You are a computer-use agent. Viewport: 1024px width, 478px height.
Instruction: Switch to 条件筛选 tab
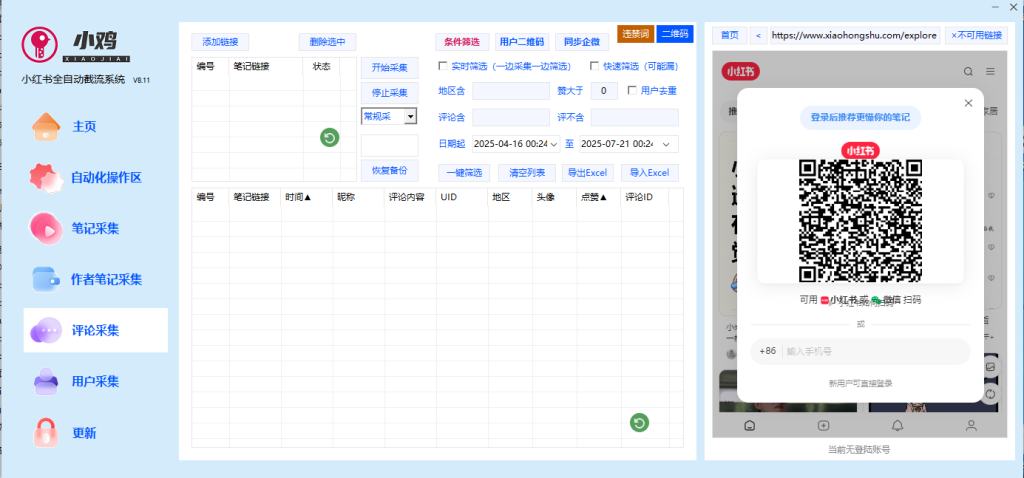[x=462, y=42]
